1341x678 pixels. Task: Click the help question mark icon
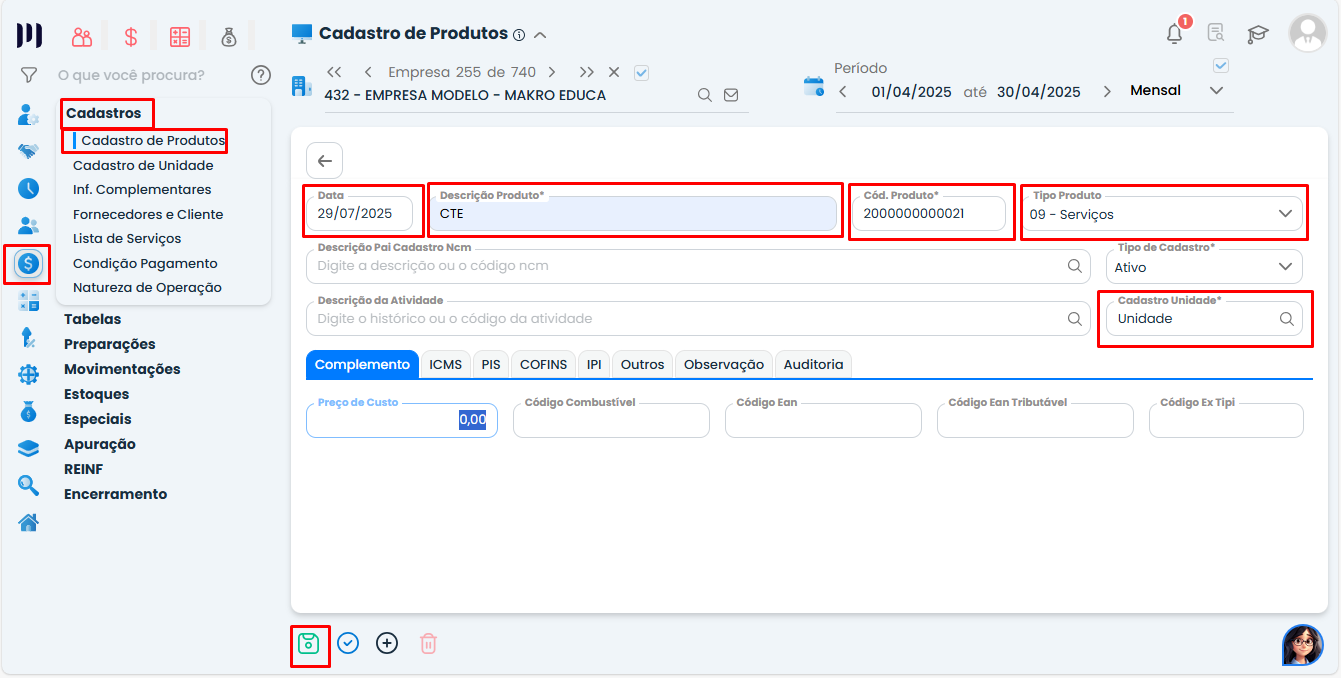click(261, 75)
